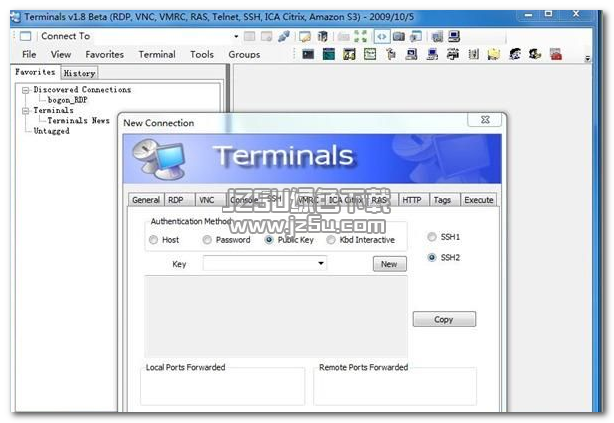Click the green monitor chart shortcut icon
The image size is (614, 423).
pos(370,54)
